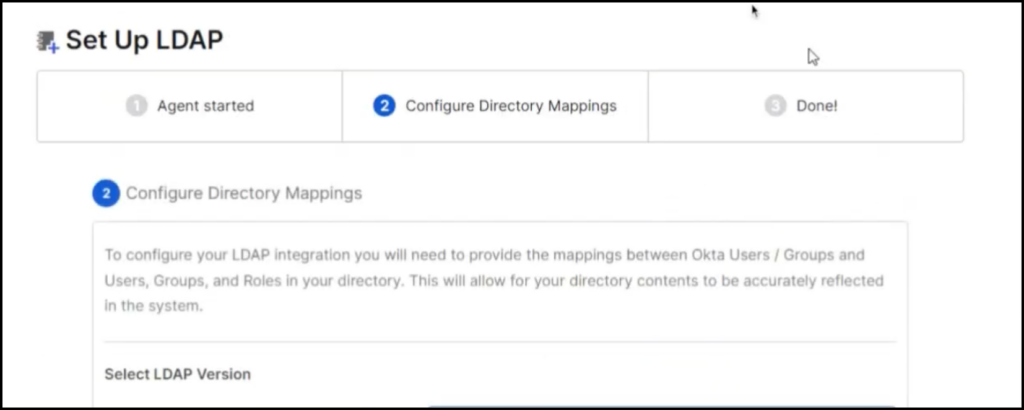Click the step 1 number badge
Viewport: 1024px width, 410px height.
(x=136, y=106)
